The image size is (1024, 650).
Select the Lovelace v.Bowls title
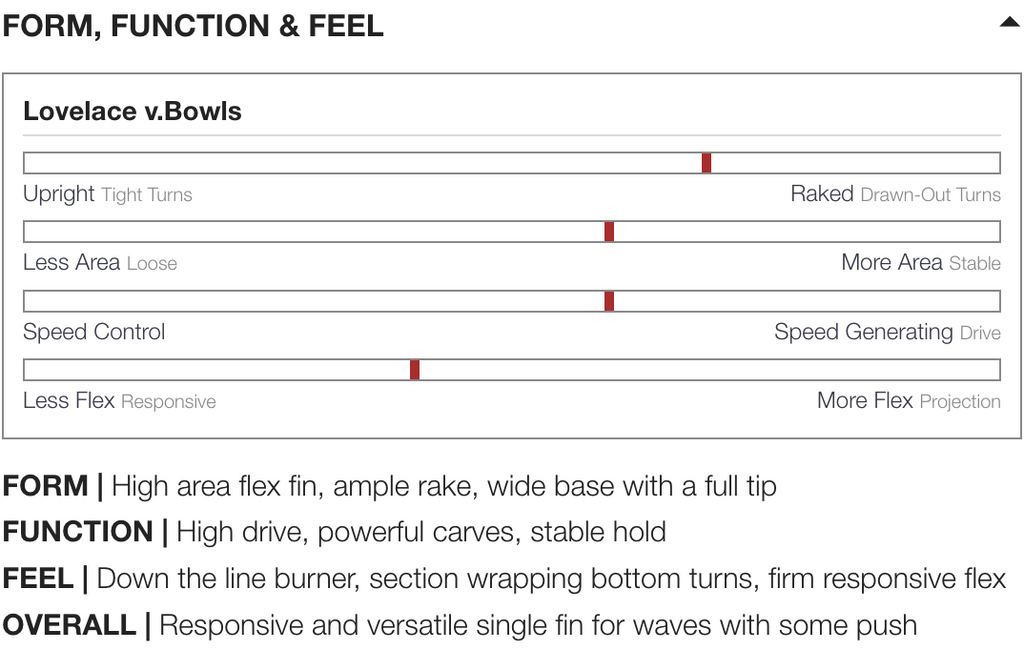click(132, 111)
